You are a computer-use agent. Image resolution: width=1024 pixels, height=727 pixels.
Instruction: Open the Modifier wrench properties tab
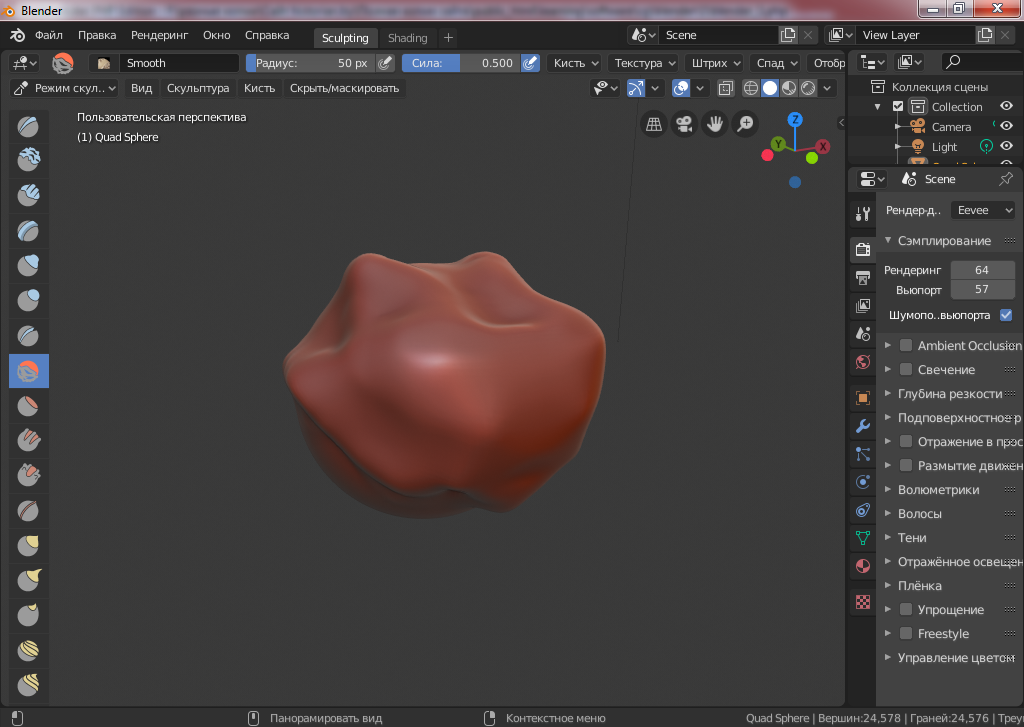pyautogui.click(x=863, y=426)
